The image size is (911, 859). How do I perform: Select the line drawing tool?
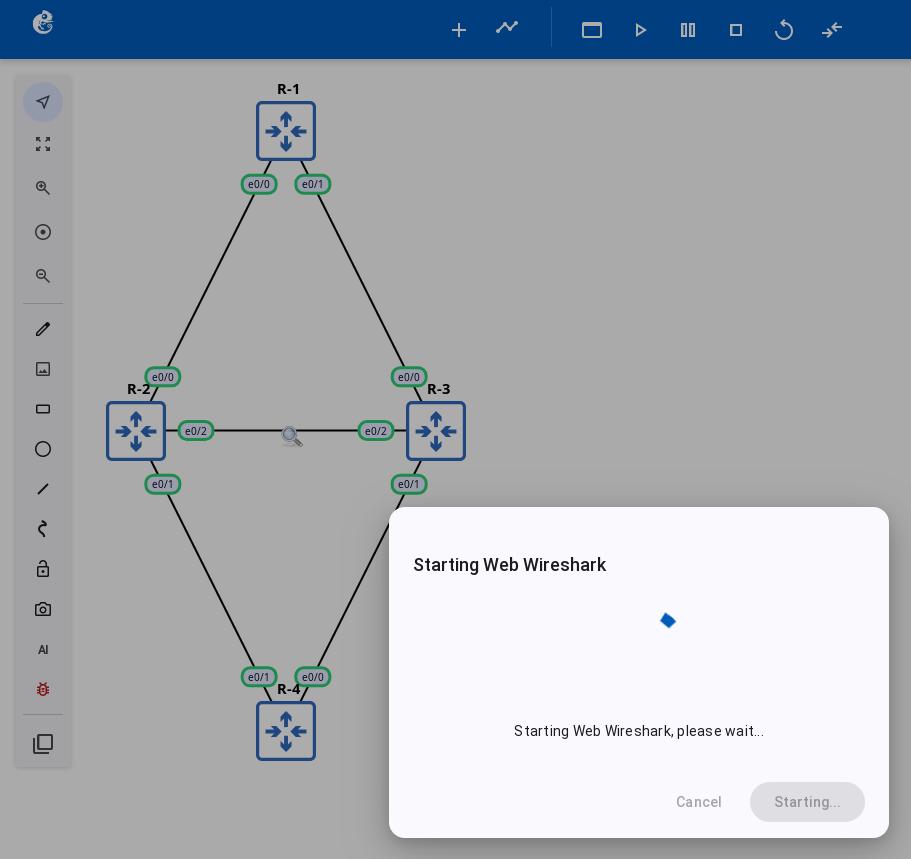(43, 489)
